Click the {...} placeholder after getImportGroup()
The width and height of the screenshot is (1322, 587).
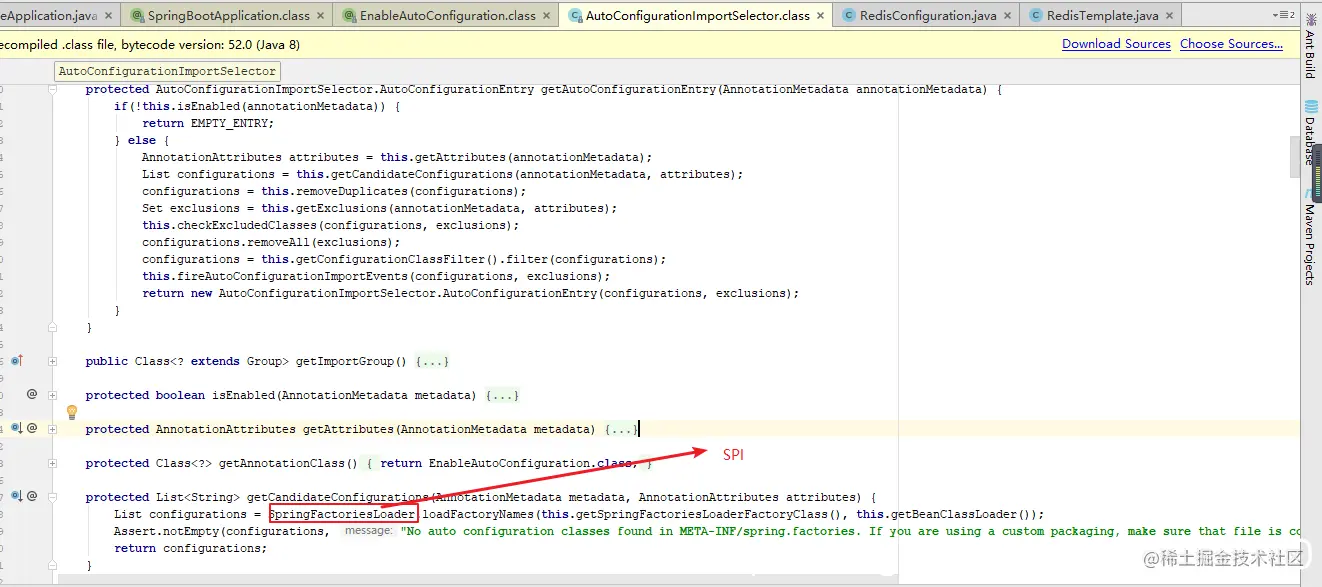click(432, 361)
